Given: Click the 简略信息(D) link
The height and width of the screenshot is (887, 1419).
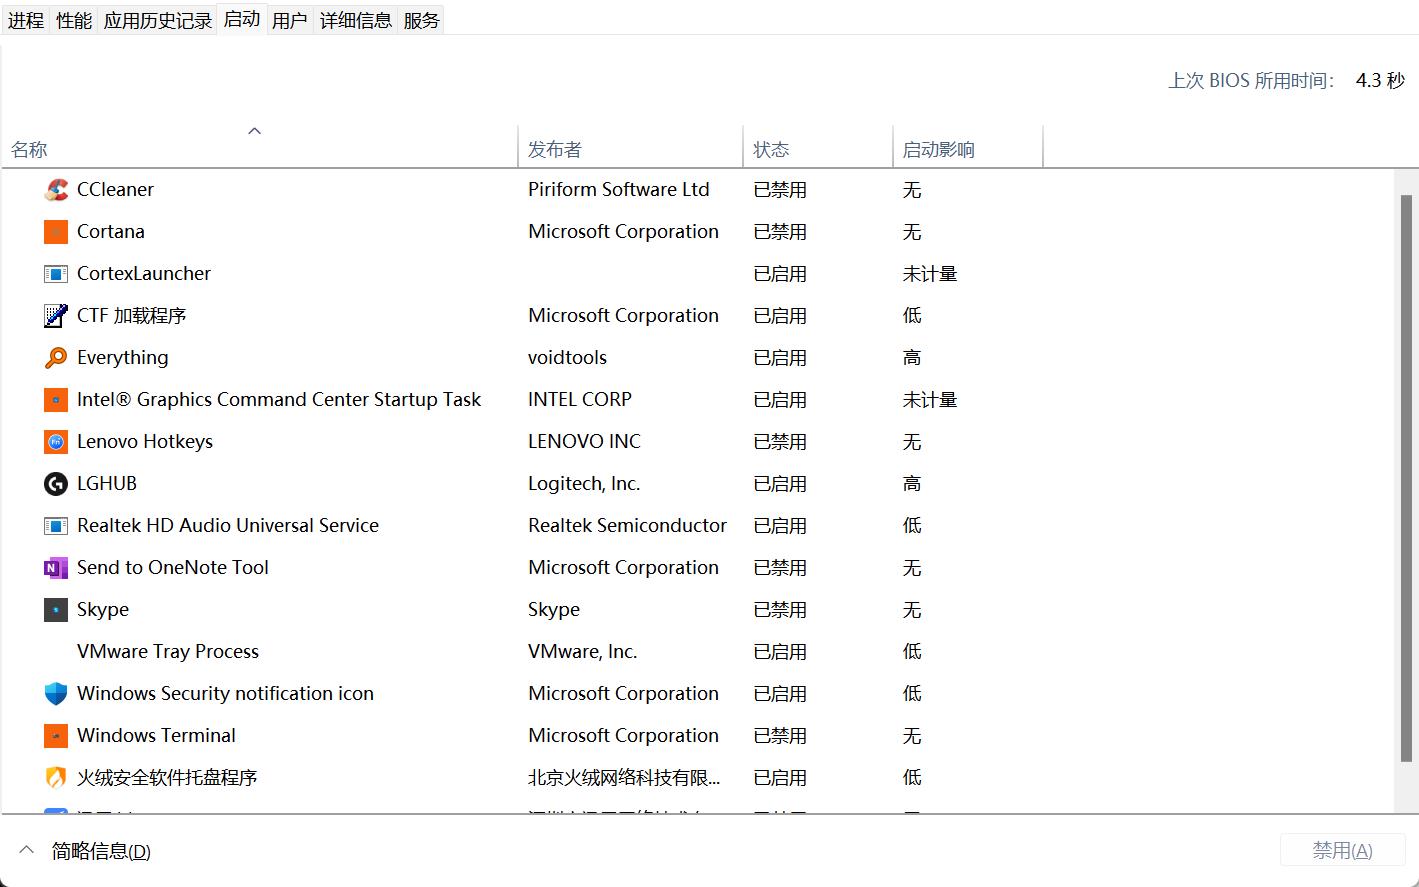Looking at the screenshot, I should click(x=101, y=851).
